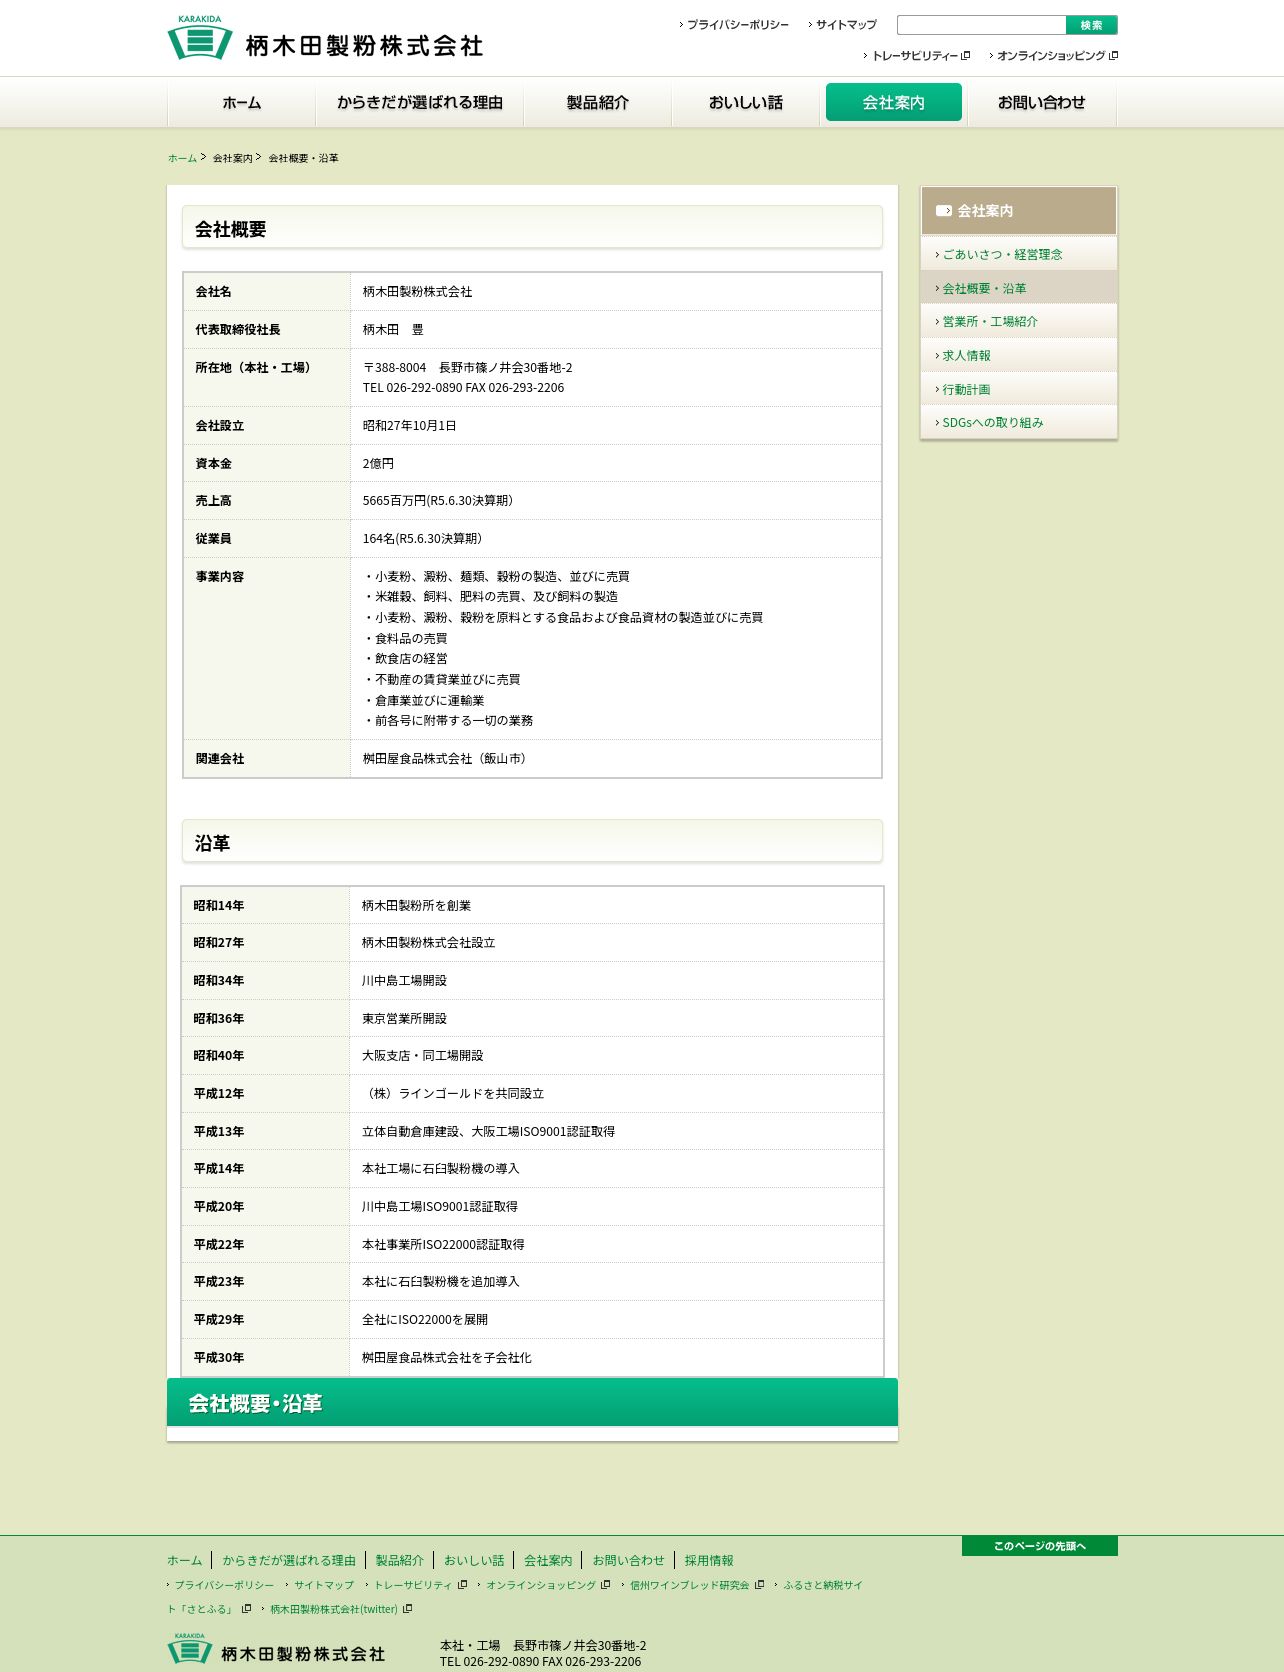Click the history entry 東京営業所開設
This screenshot has width=1284, height=1672.
pos(404,1019)
